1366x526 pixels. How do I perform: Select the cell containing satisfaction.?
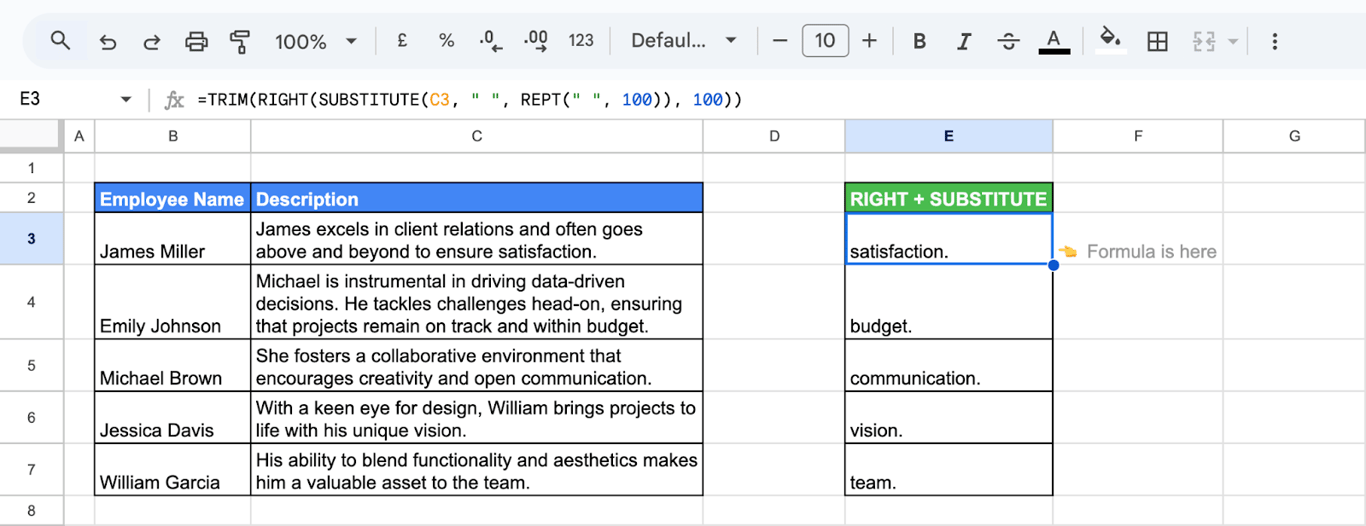pos(949,239)
